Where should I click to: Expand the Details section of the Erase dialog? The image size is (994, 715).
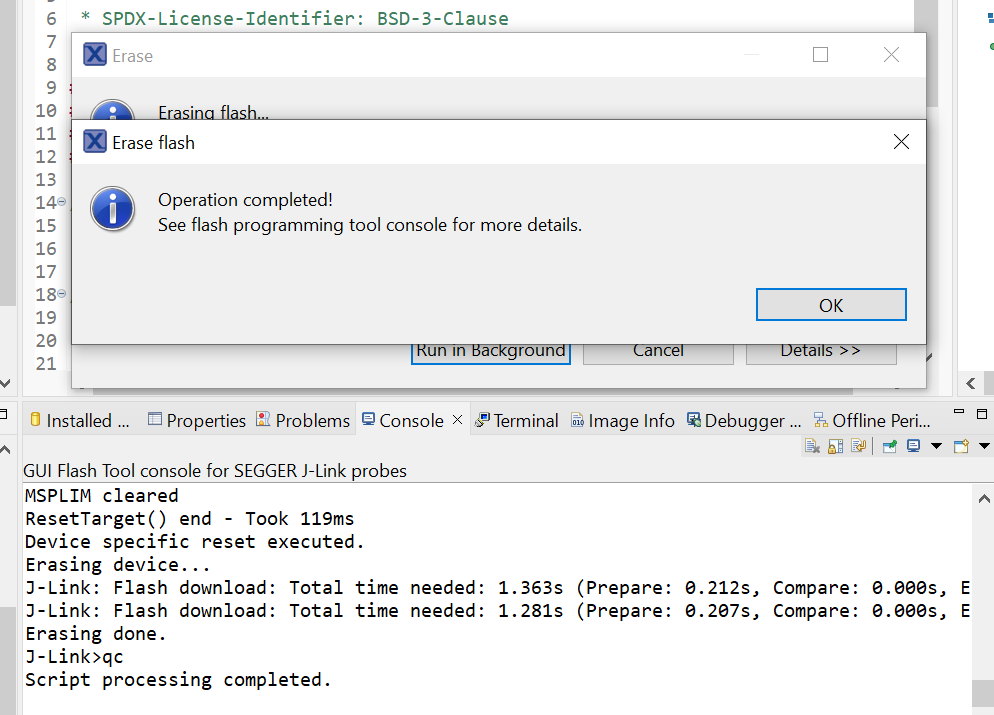pos(820,350)
